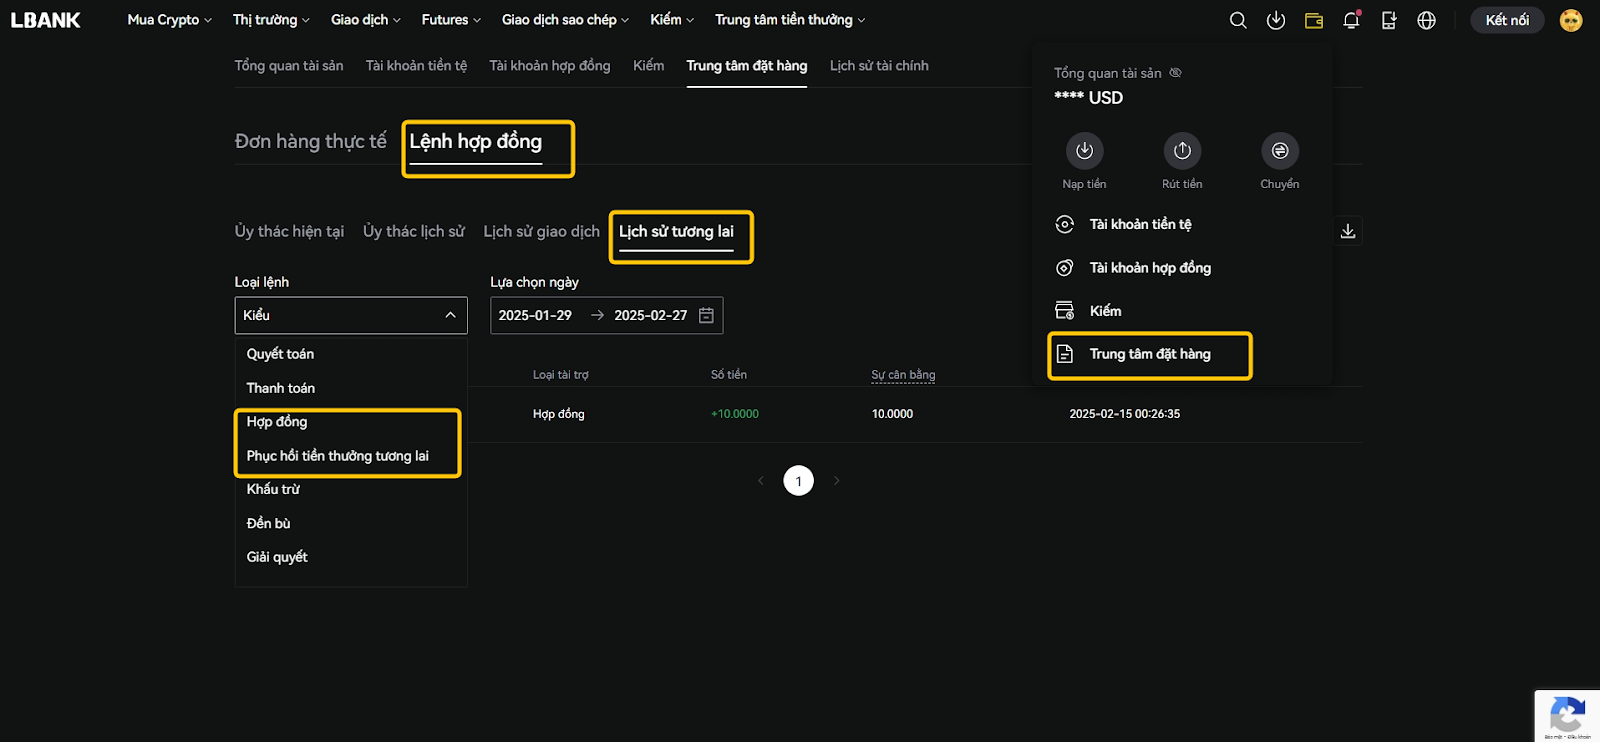Select the Đơn hàng thực tế tab
The image size is (1600, 742).
pyautogui.click(x=310, y=141)
